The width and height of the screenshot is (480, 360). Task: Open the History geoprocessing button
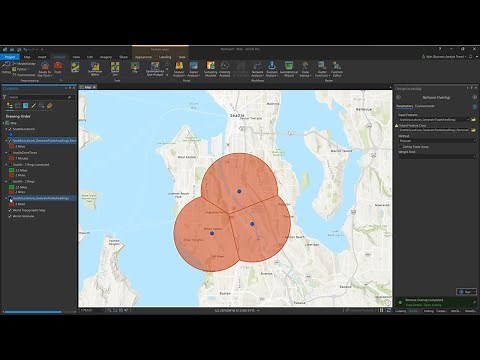[6, 68]
